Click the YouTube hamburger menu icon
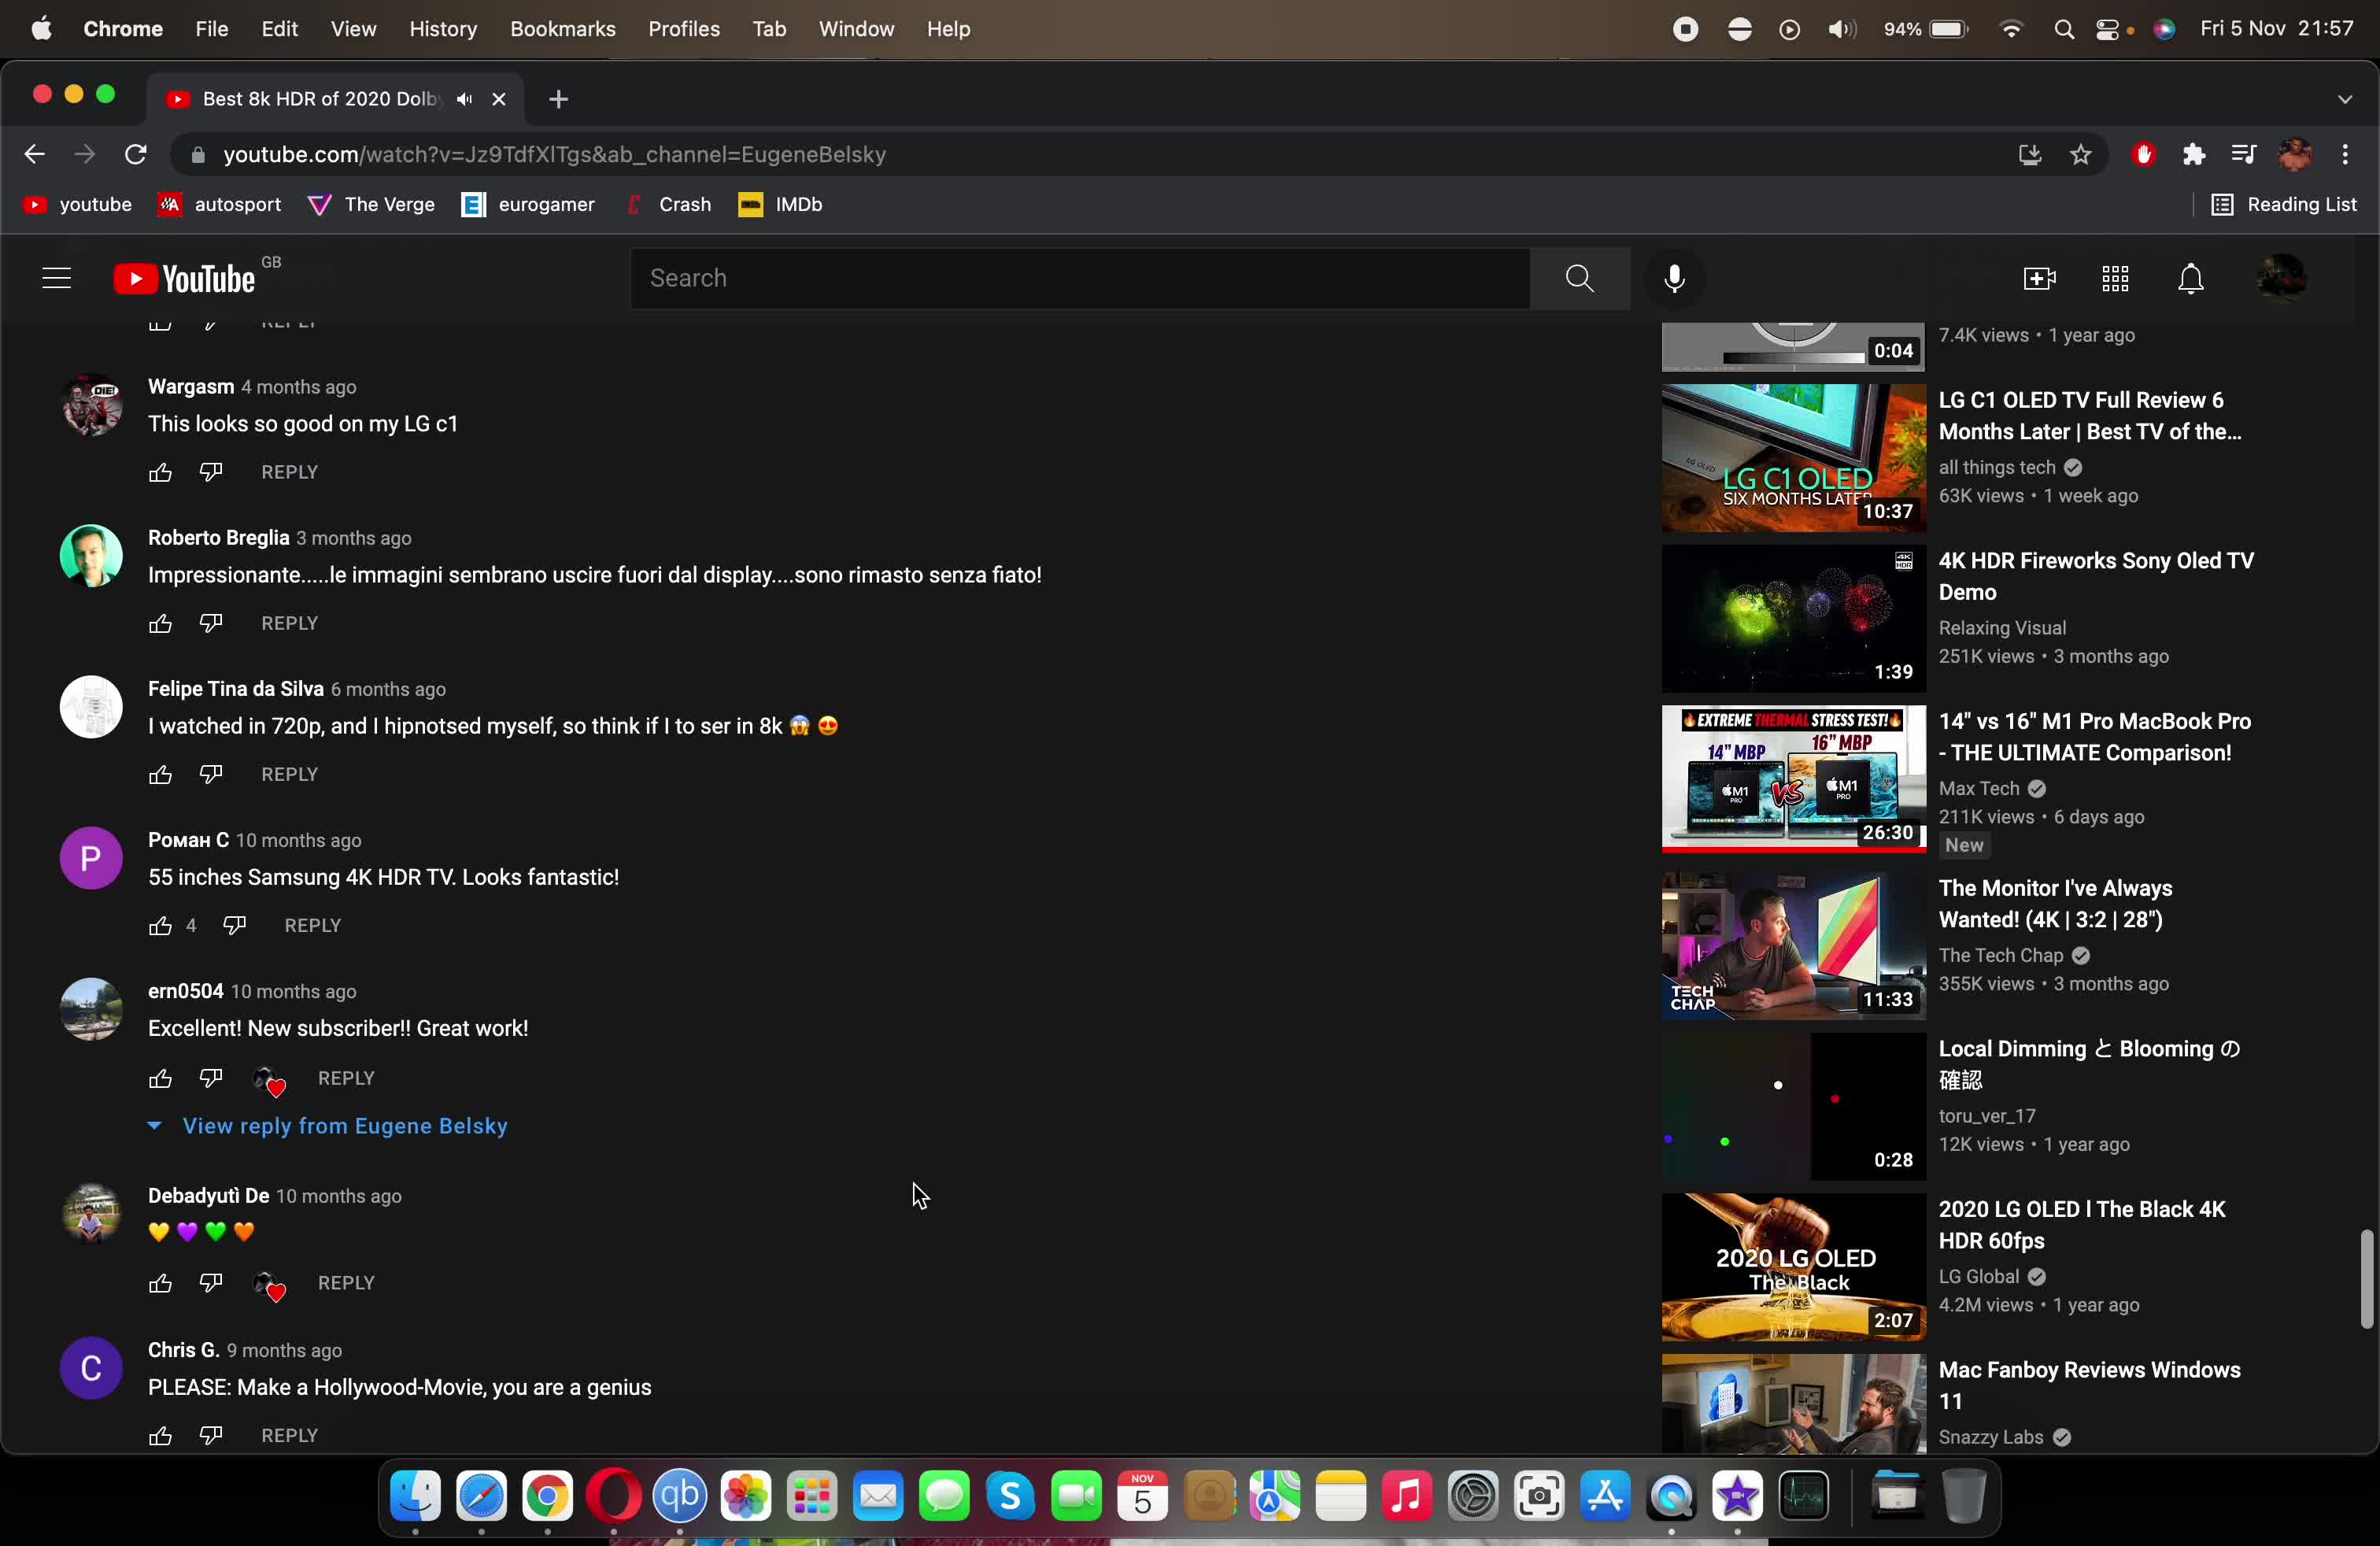The height and width of the screenshot is (1546, 2380). (x=56, y=278)
